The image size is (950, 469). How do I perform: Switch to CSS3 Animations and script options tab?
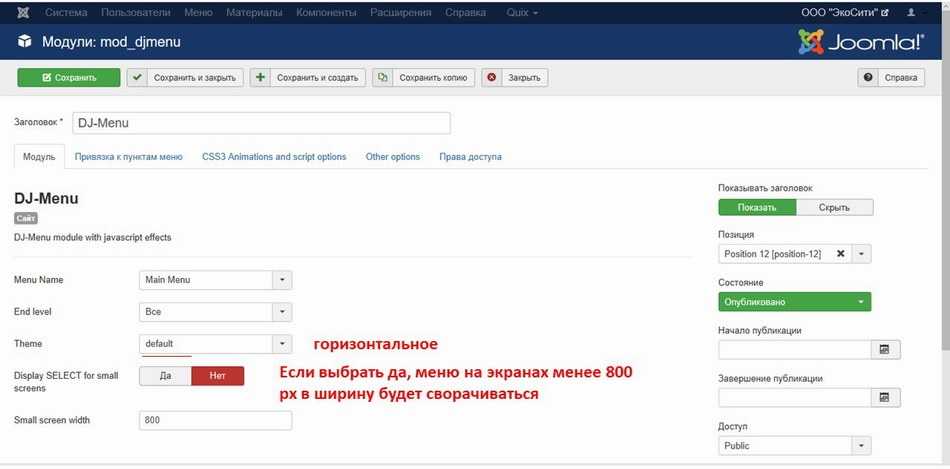(274, 157)
